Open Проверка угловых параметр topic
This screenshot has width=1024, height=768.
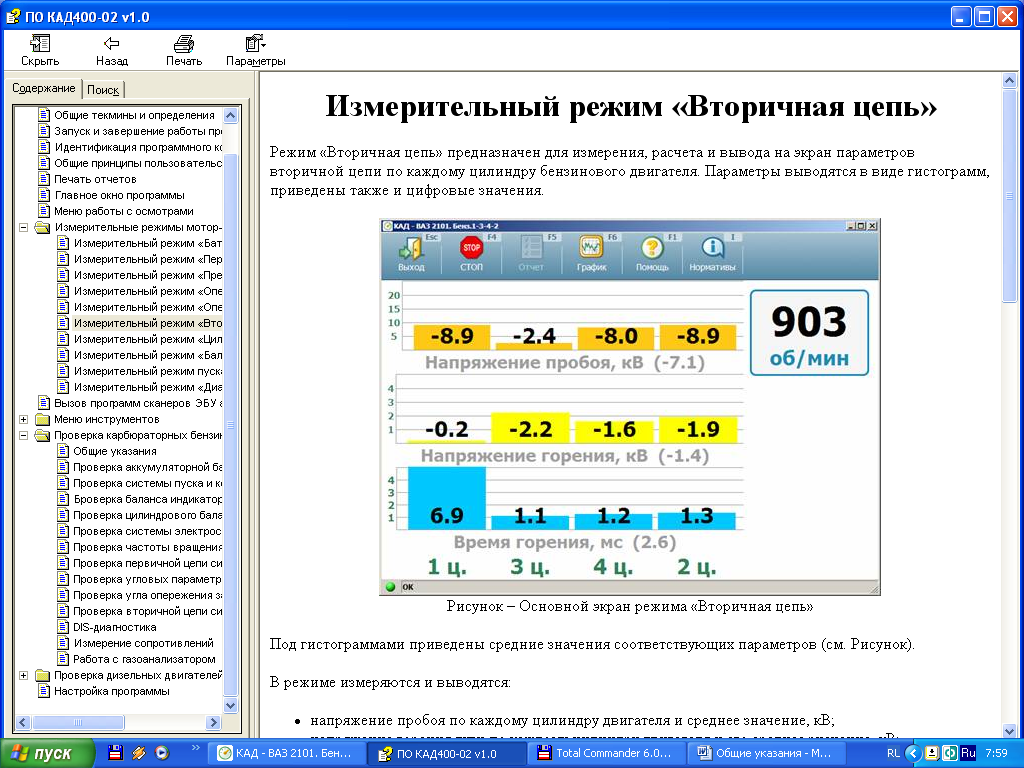pyautogui.click(x=148, y=579)
